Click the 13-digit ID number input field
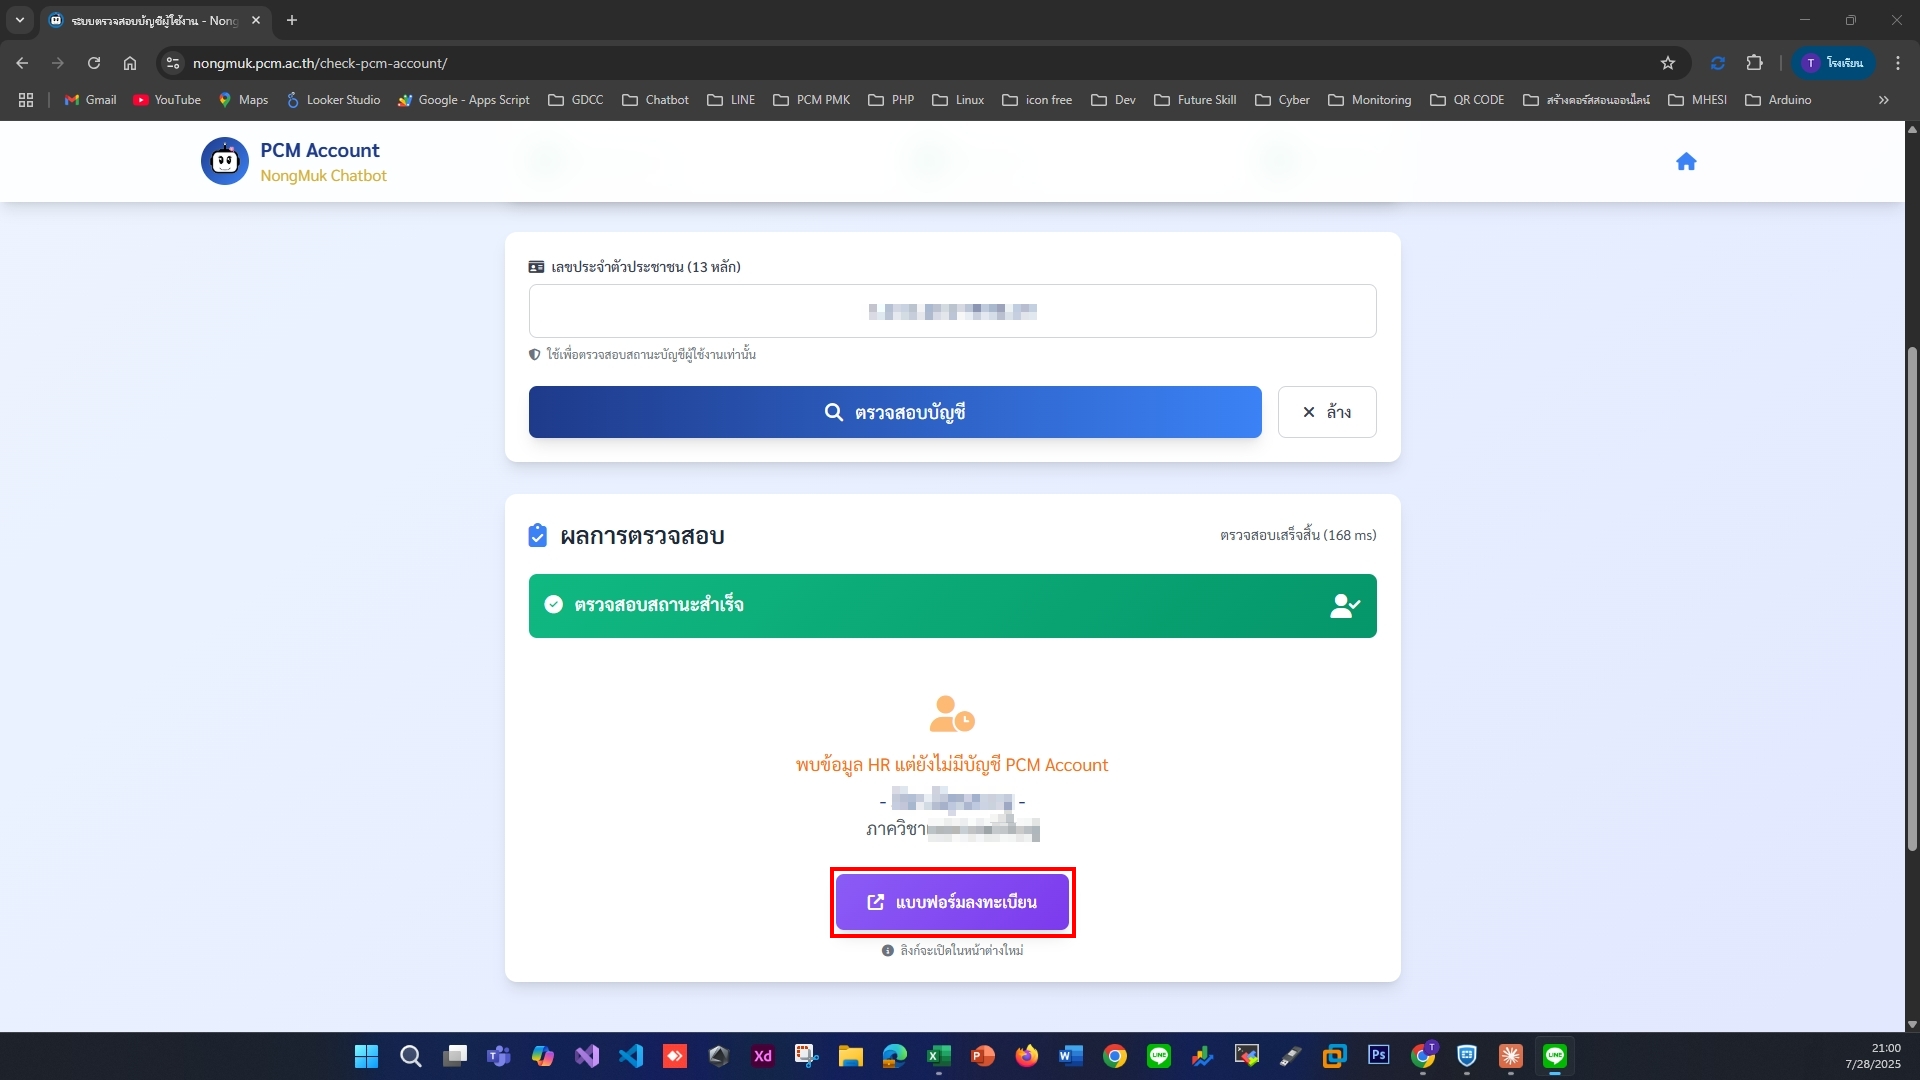Viewport: 1920px width, 1080px height. [x=952, y=311]
